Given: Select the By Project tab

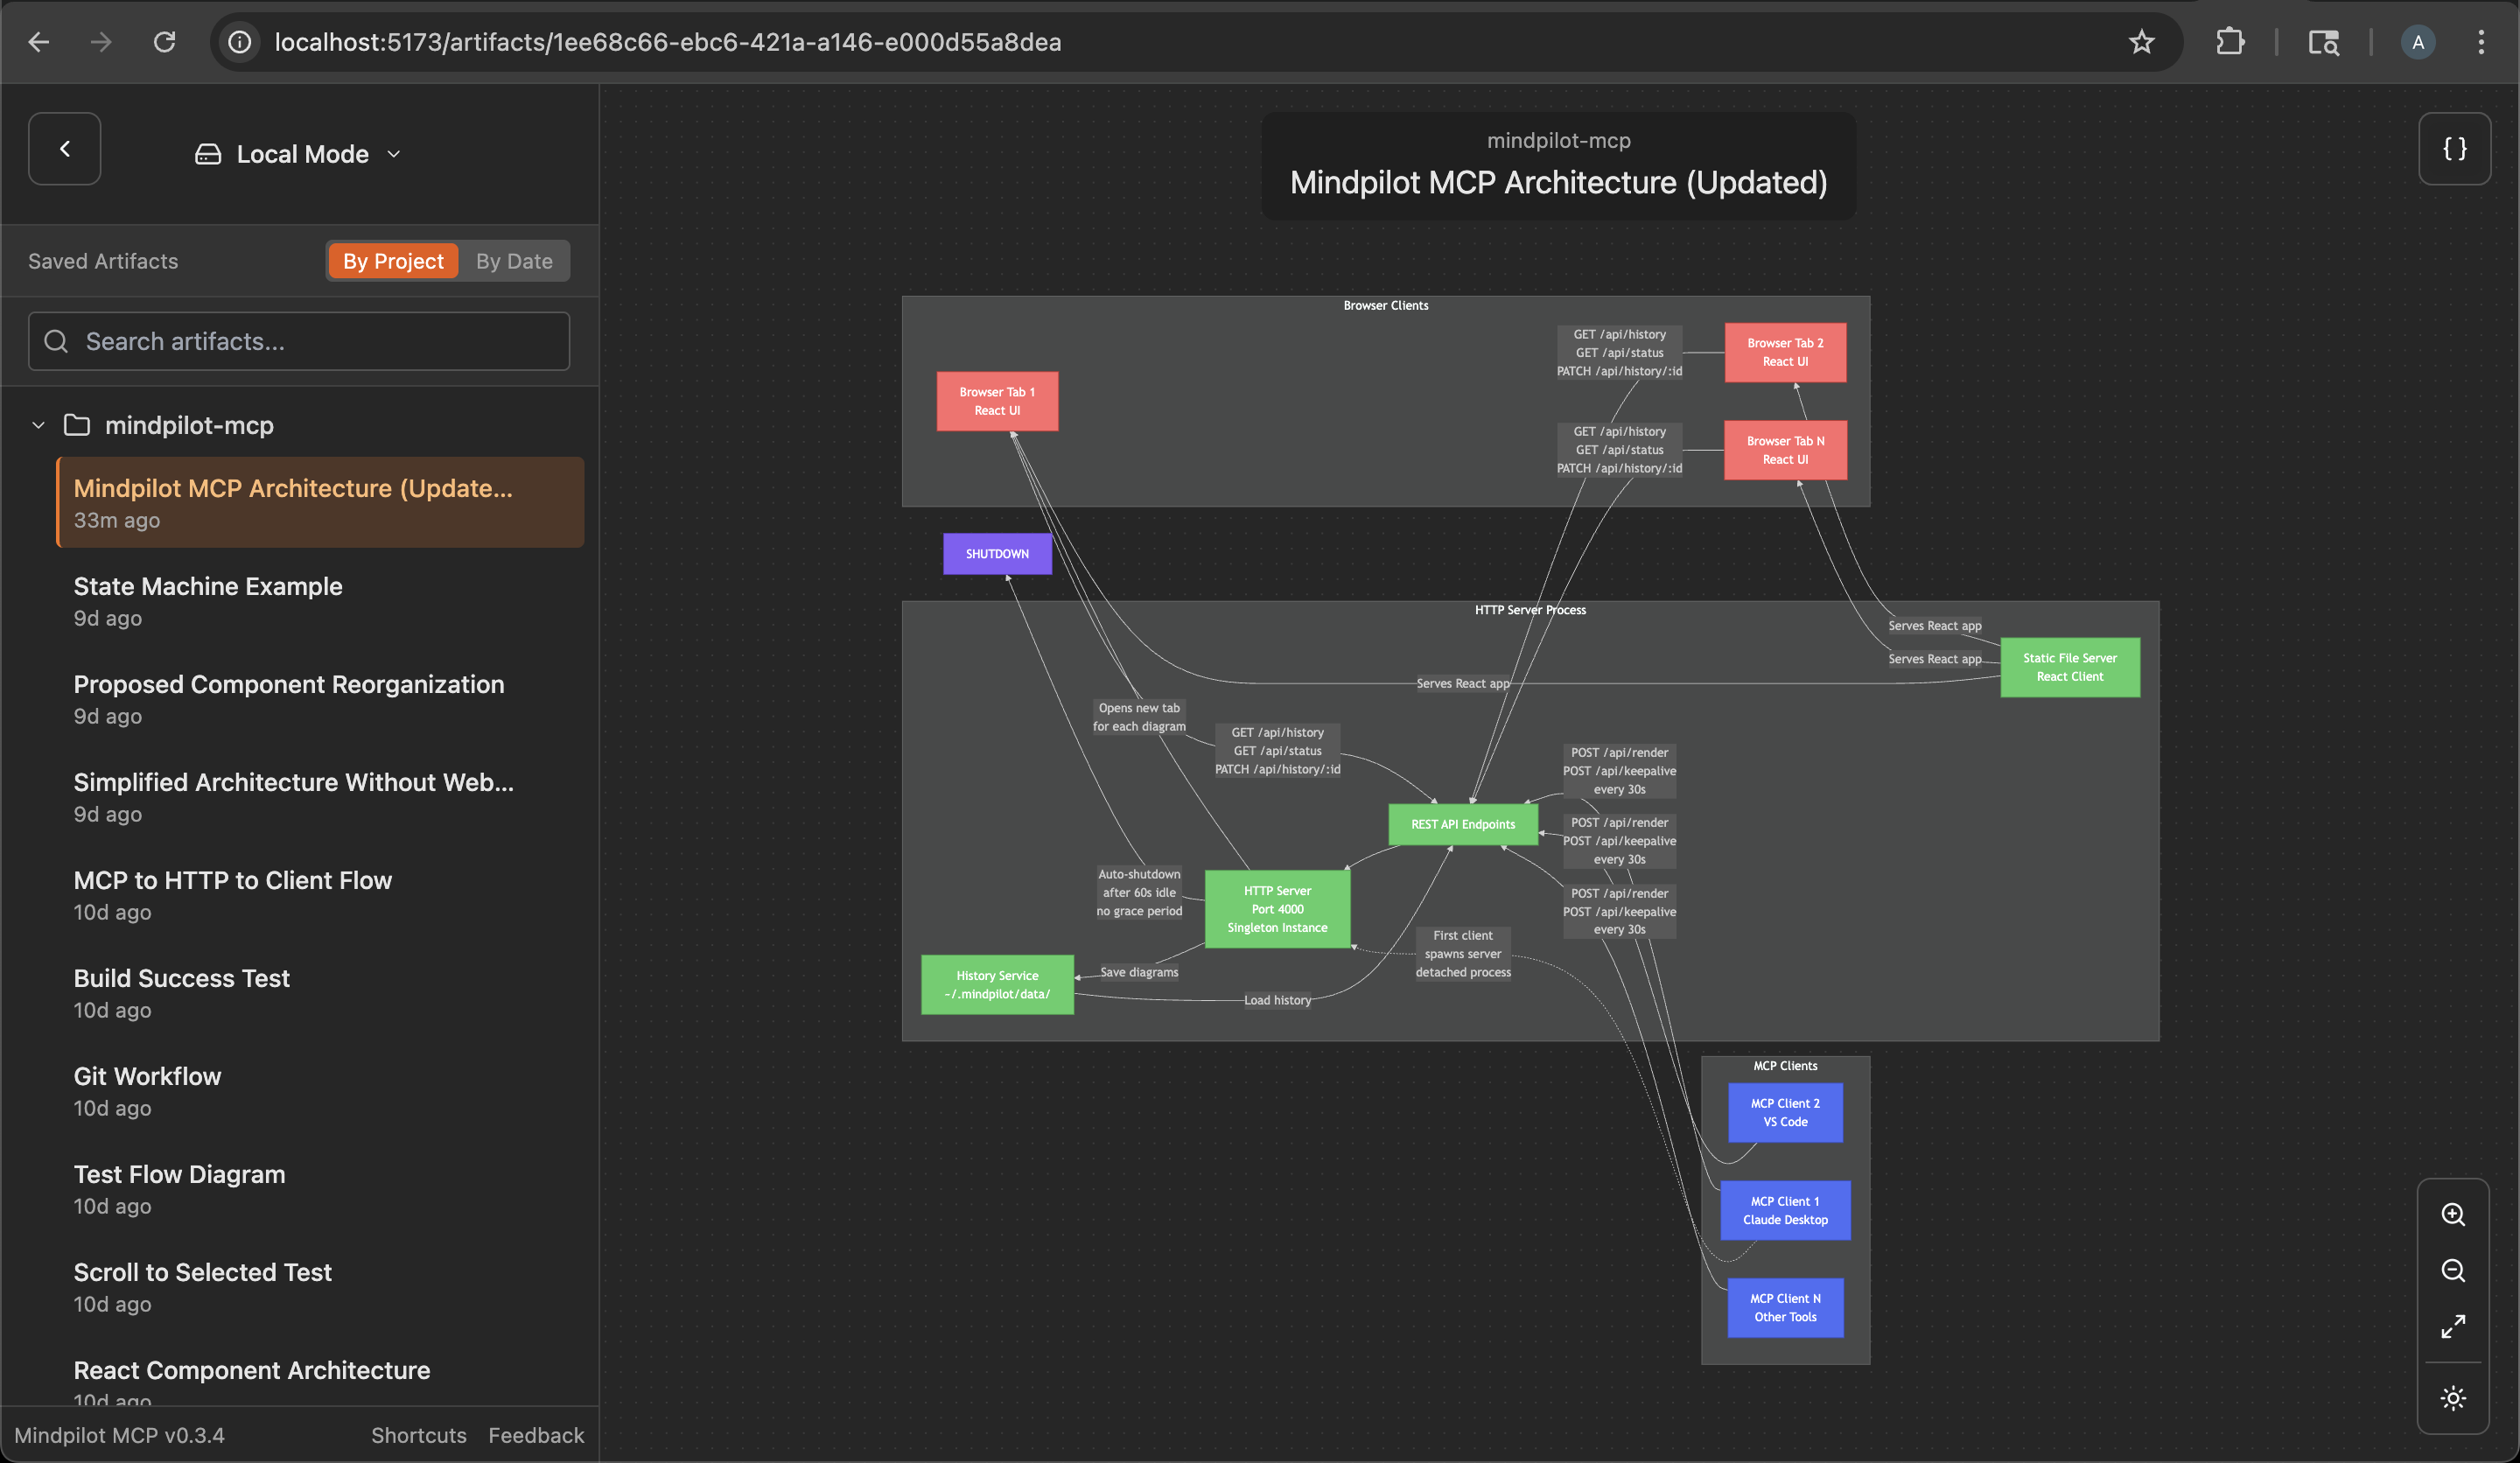Looking at the screenshot, I should 392,261.
